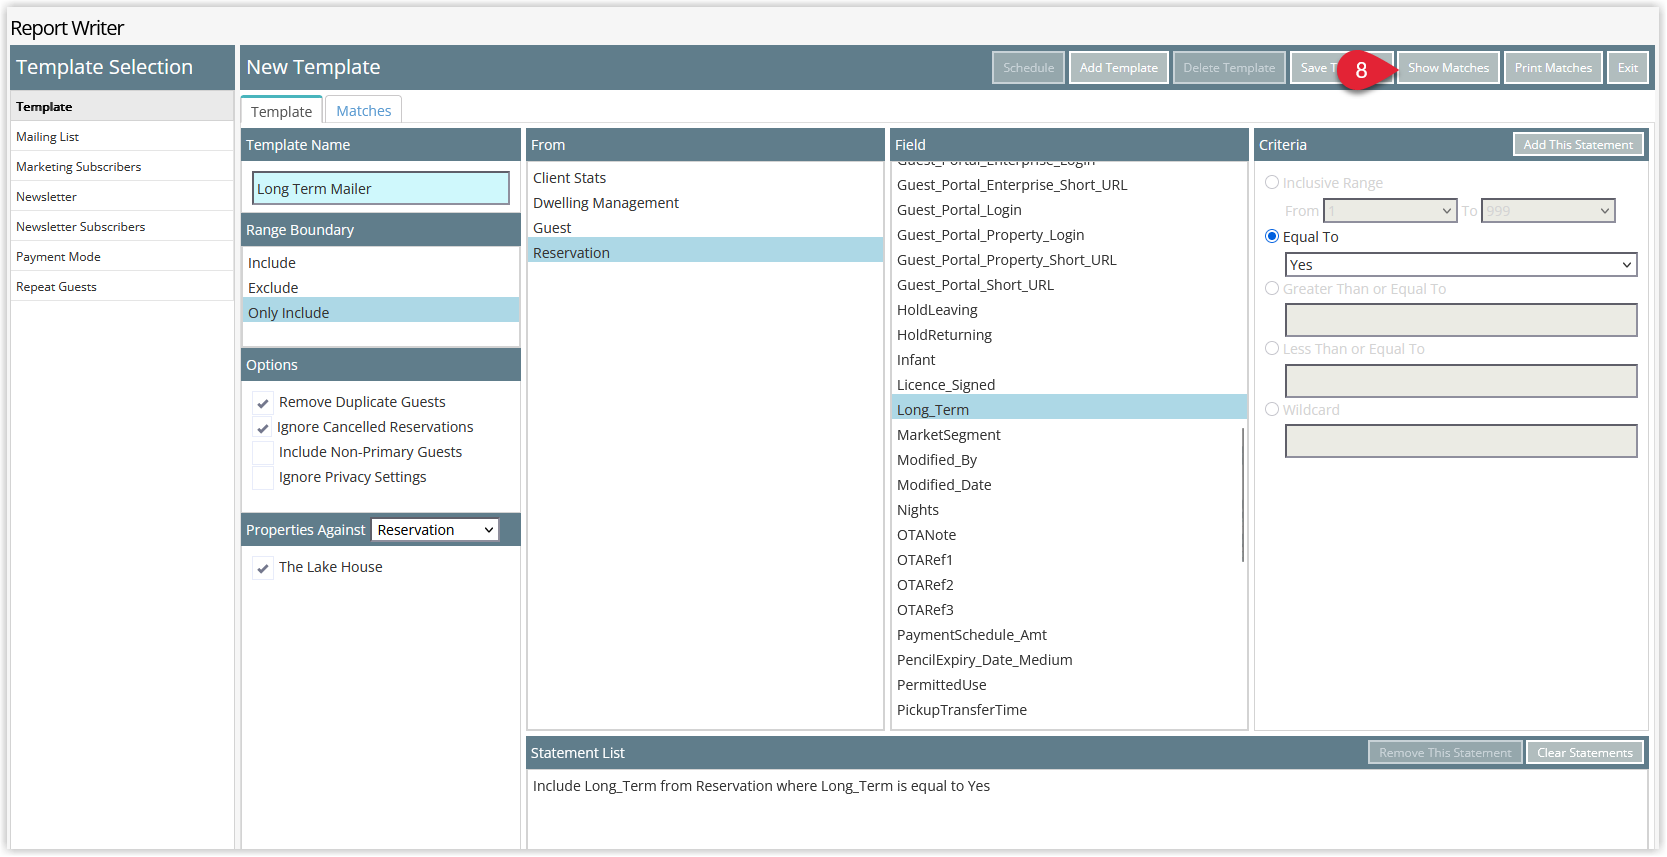Viewport: 1667px width, 857px height.
Task: Select Exclude in Range Boundary
Action: (380, 288)
